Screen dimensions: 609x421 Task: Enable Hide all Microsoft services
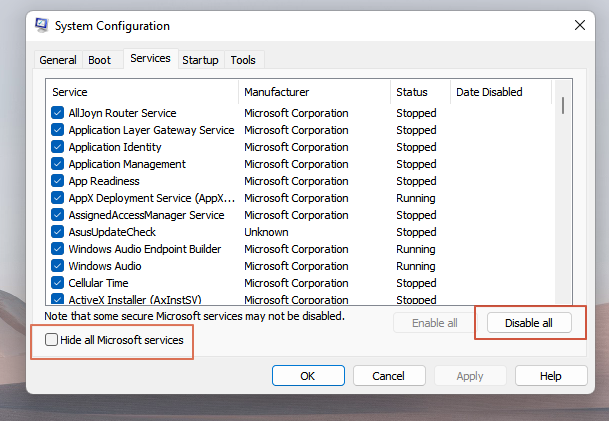click(x=52, y=341)
